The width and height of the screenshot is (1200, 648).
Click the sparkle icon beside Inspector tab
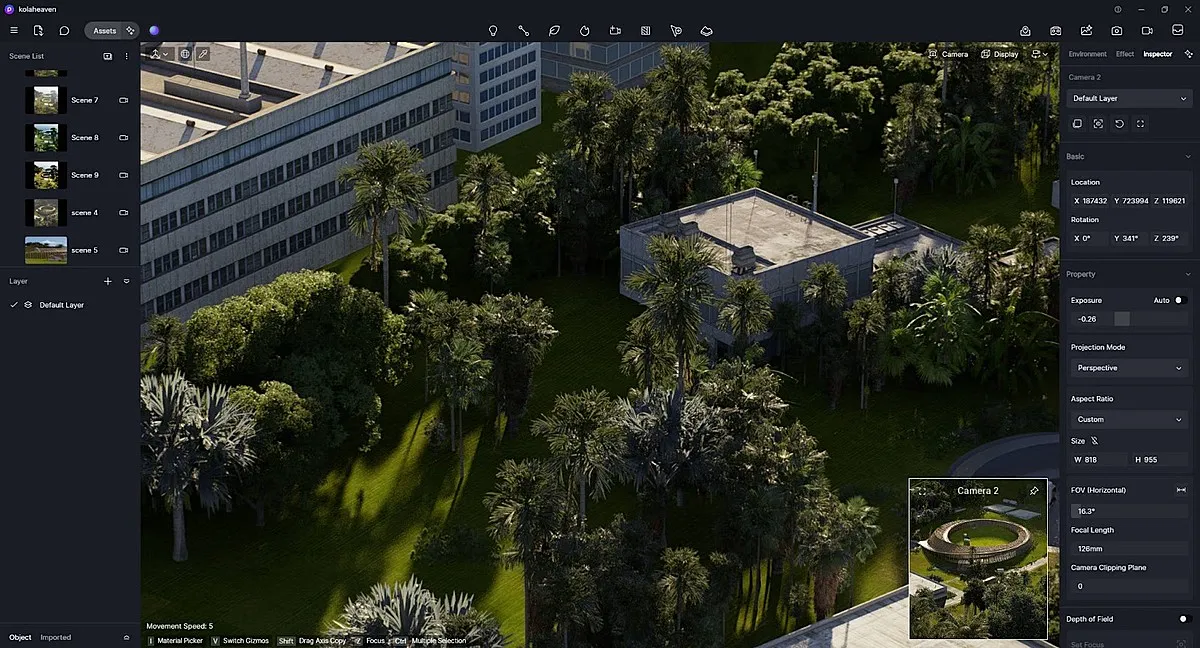coord(1188,54)
